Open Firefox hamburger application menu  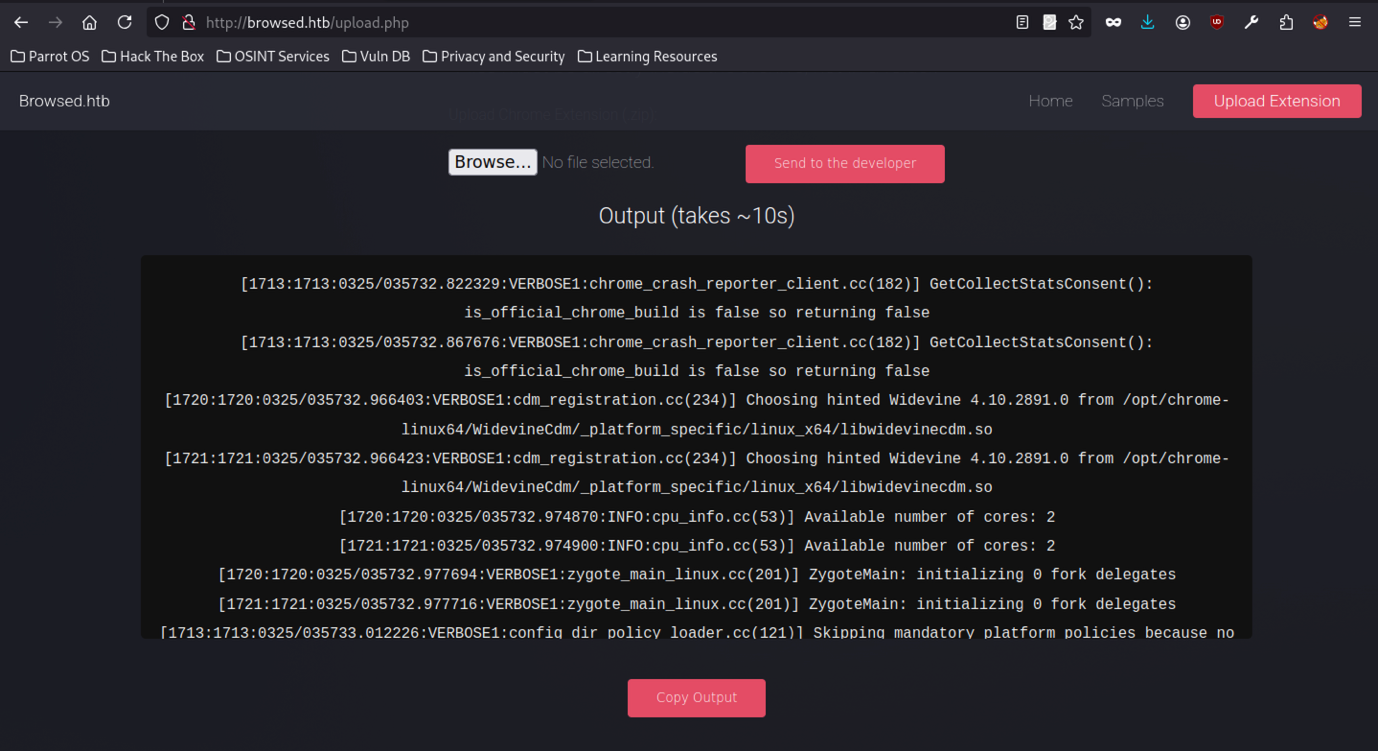(x=1355, y=22)
